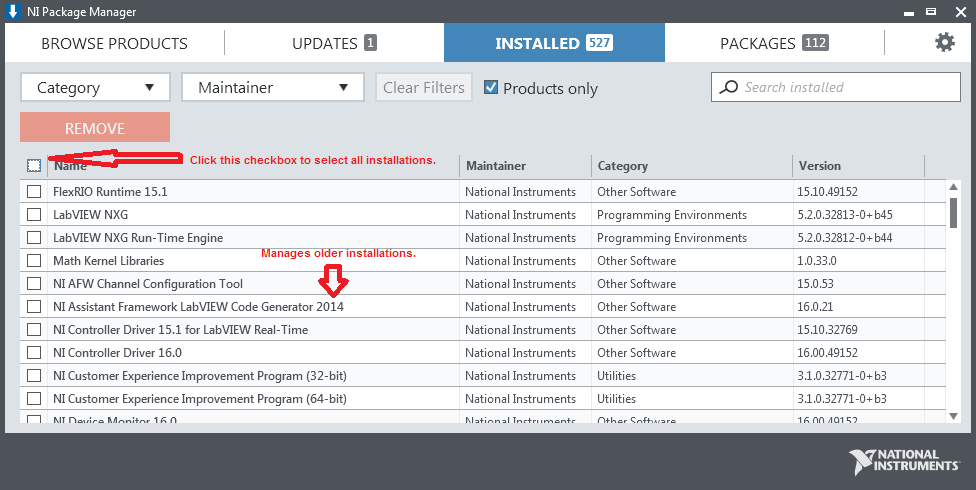This screenshot has width=976, height=490.
Task: Tick NI Customer Experience Program (64-bit) checkbox
Action: click(34, 399)
